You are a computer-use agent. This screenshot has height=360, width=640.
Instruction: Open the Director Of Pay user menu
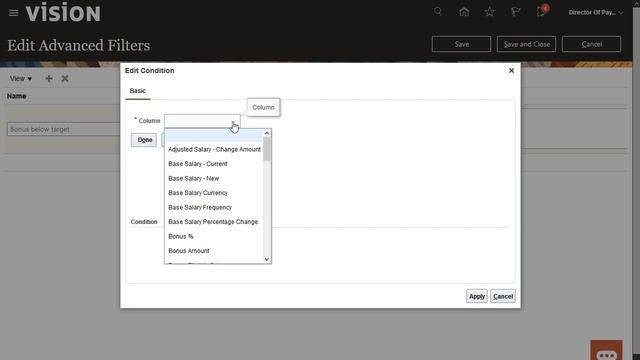point(596,12)
